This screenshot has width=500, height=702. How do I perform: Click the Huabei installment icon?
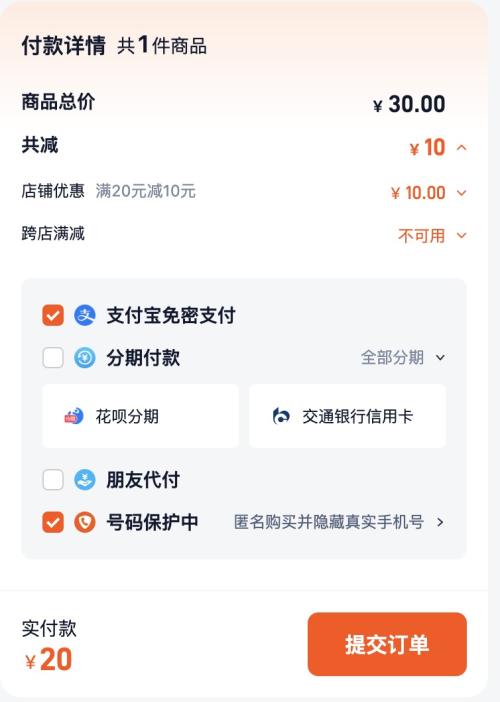(74, 416)
